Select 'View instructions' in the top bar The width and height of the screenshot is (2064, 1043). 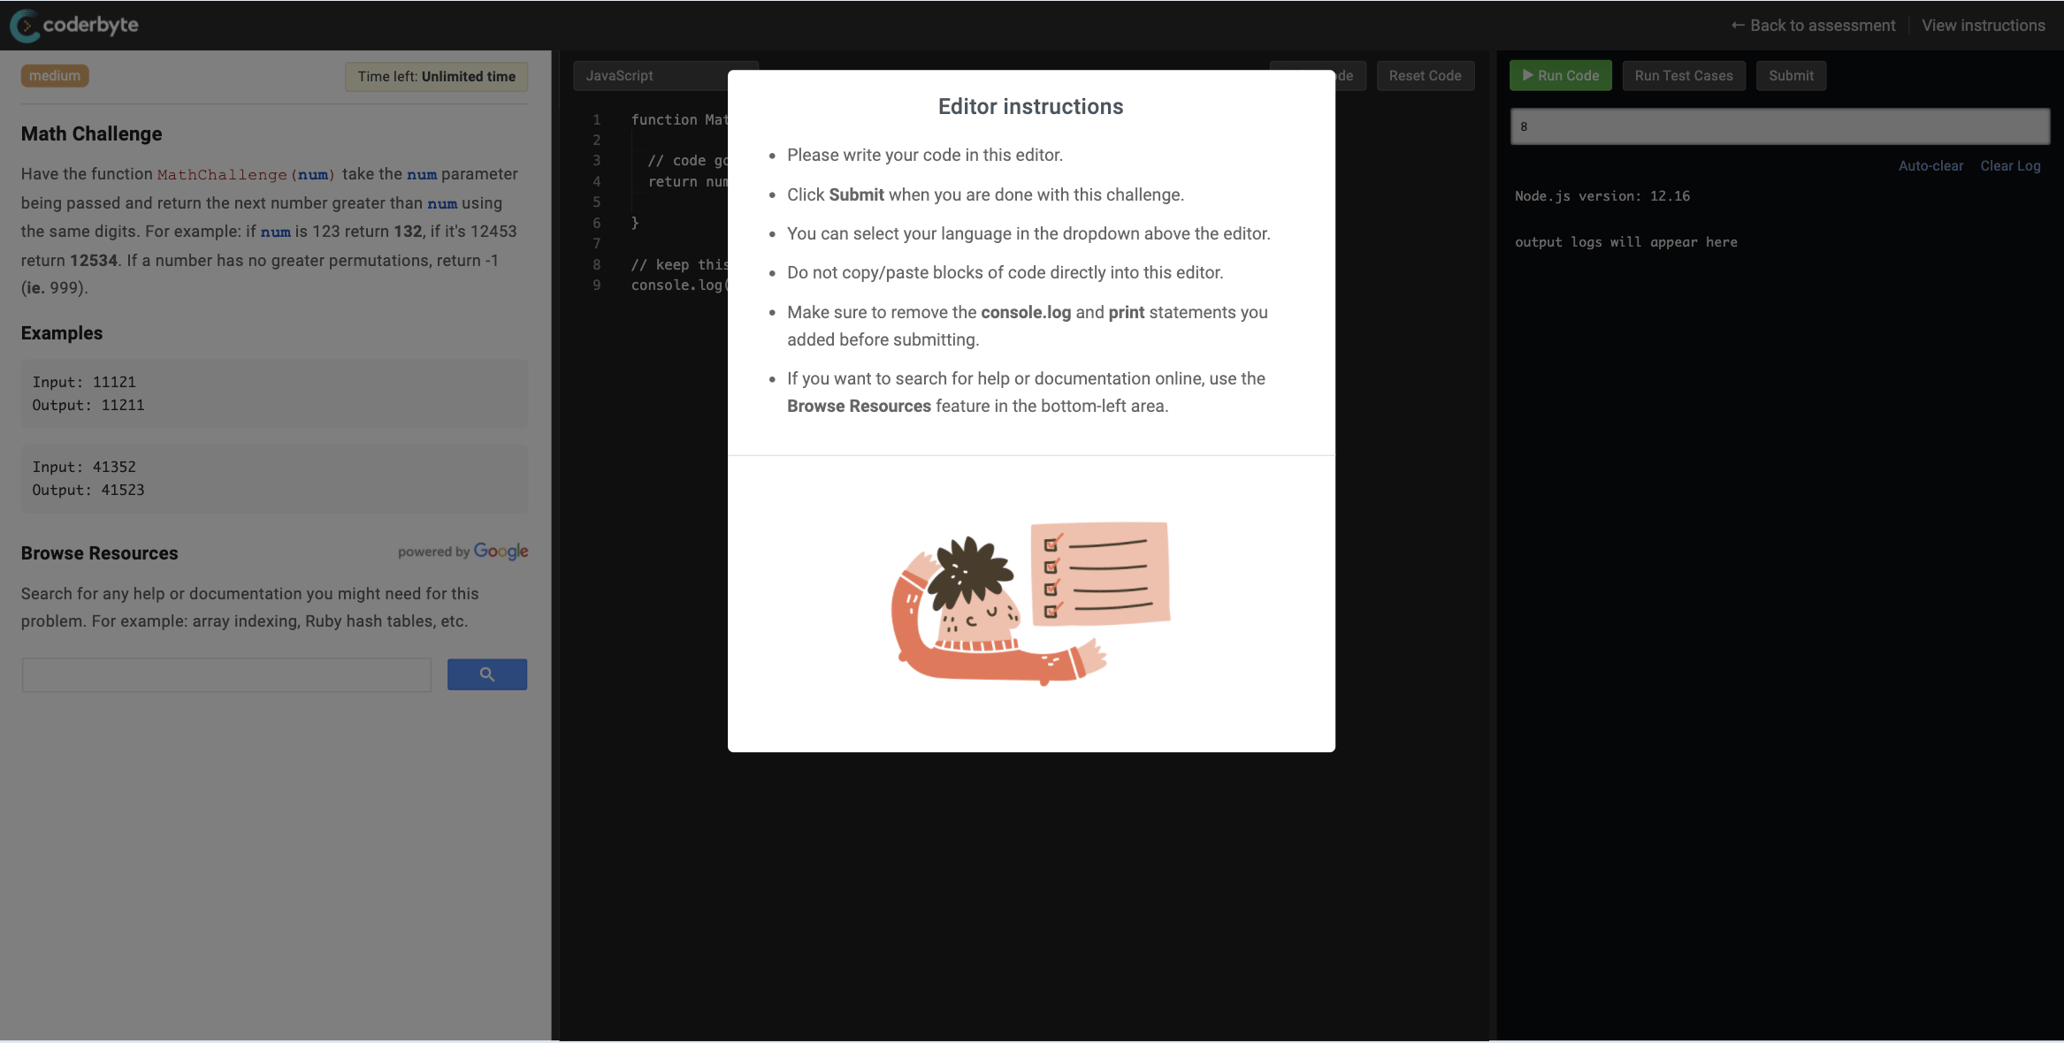1983,25
